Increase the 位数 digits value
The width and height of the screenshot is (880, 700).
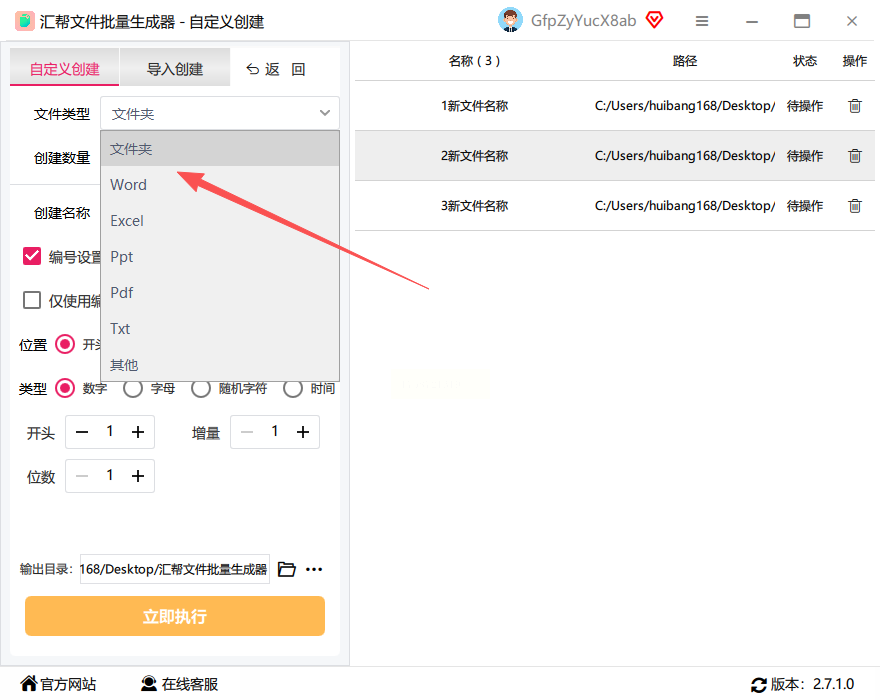pos(138,476)
